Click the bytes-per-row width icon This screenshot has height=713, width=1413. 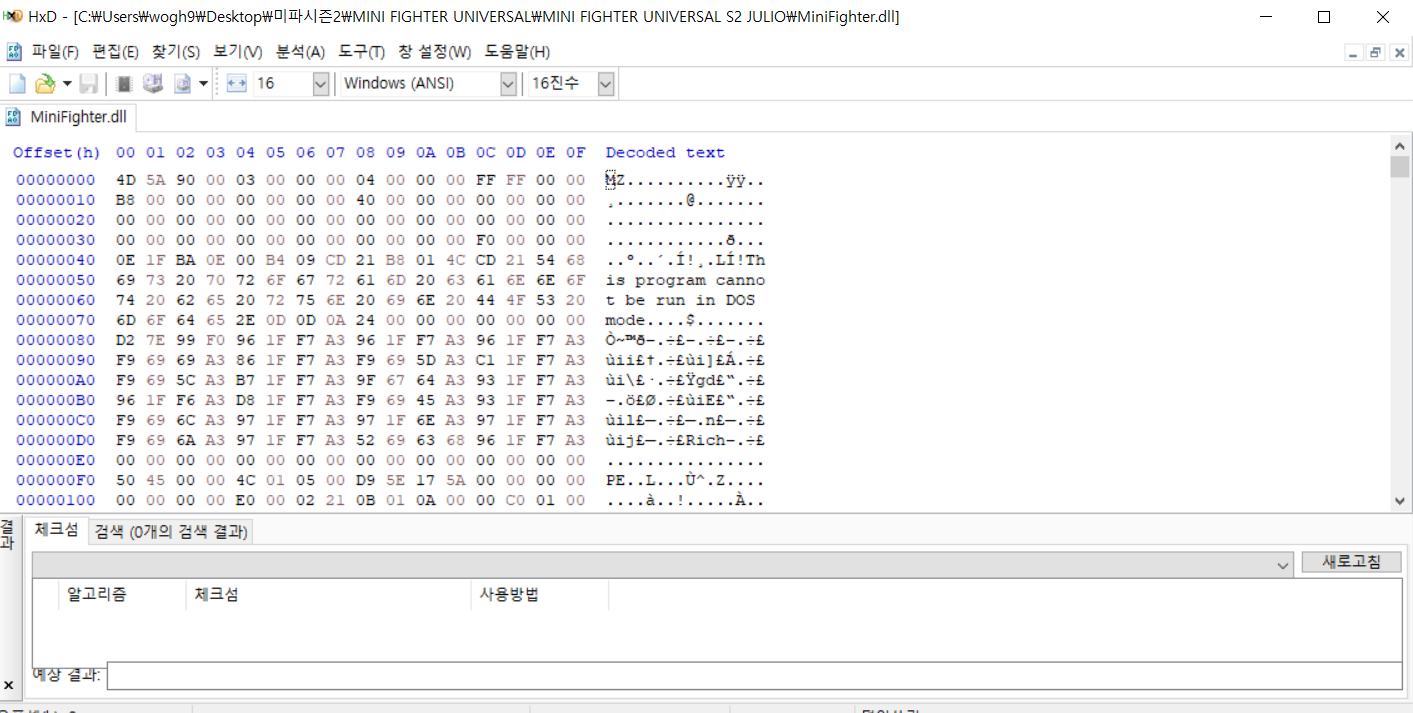coord(236,84)
